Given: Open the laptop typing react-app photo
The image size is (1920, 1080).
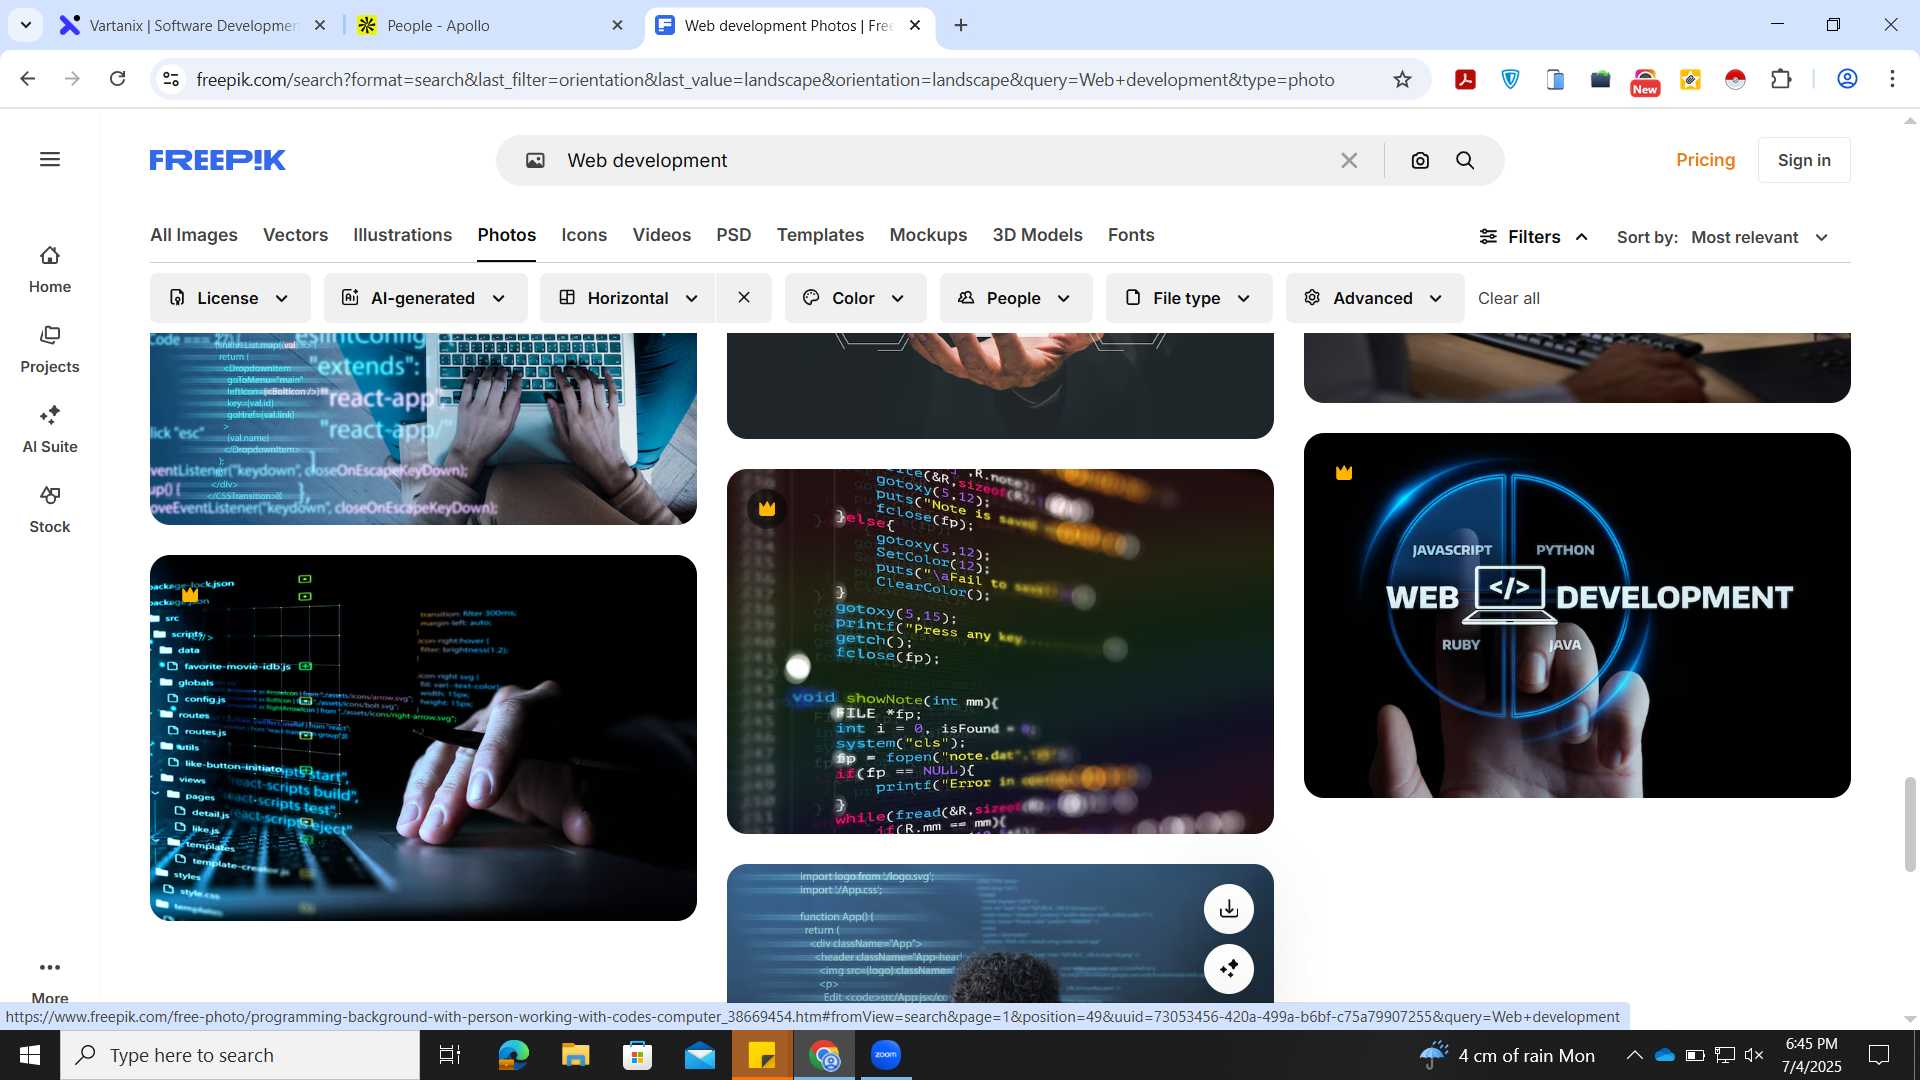Looking at the screenshot, I should [423, 428].
